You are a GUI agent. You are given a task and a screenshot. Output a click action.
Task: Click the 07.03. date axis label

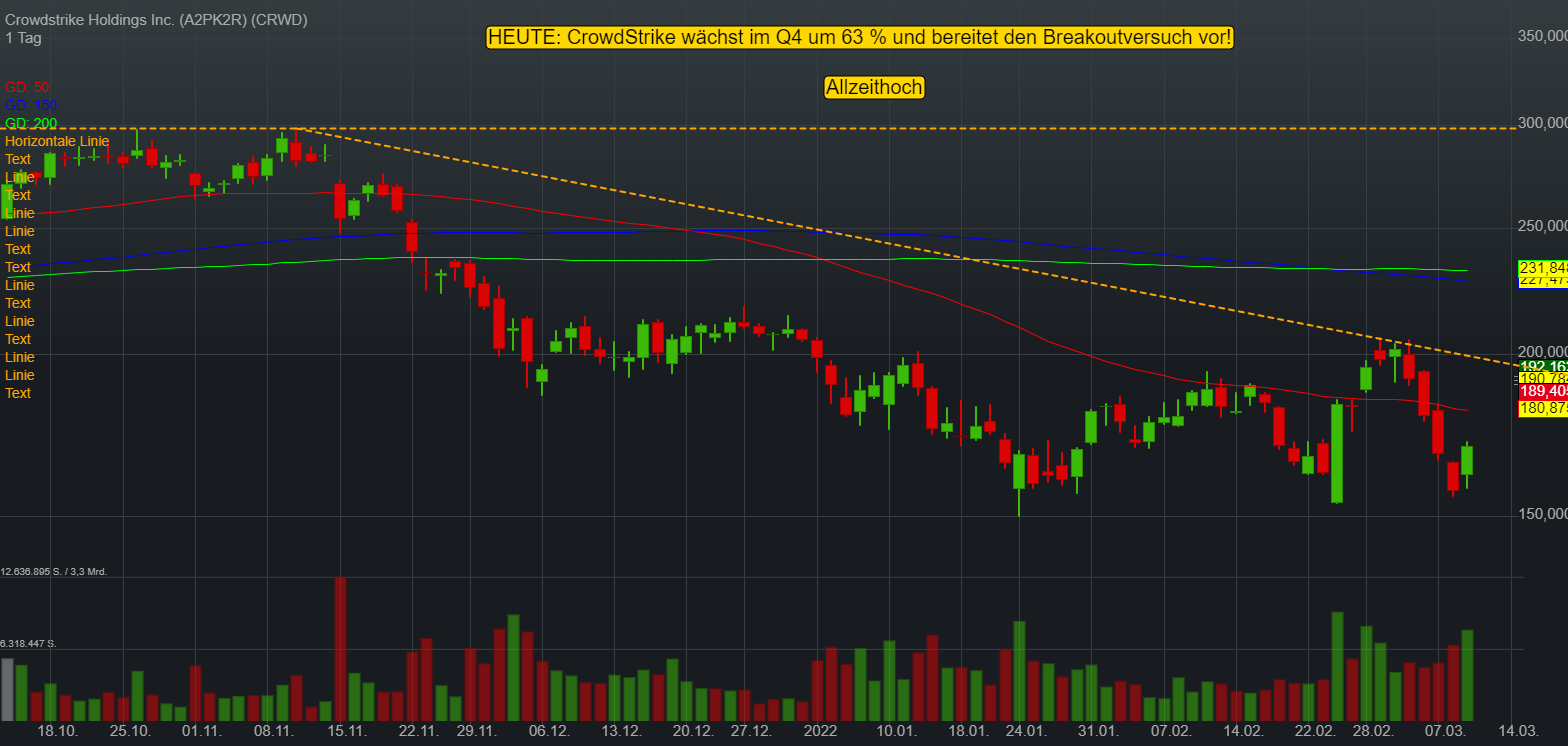click(1445, 732)
